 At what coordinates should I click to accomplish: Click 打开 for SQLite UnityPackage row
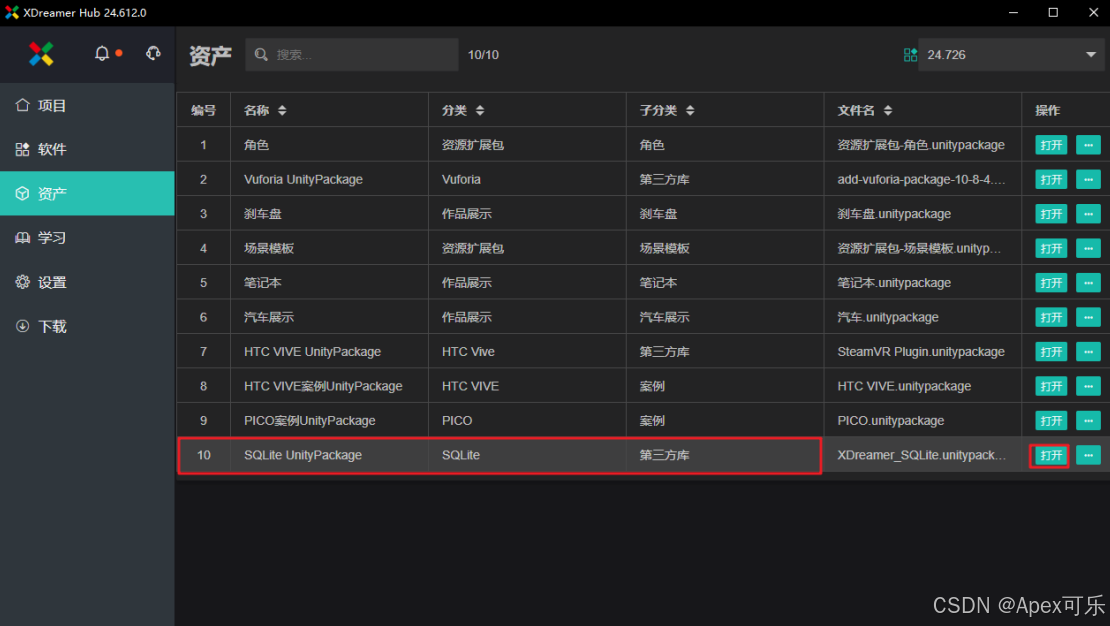[1051, 455]
